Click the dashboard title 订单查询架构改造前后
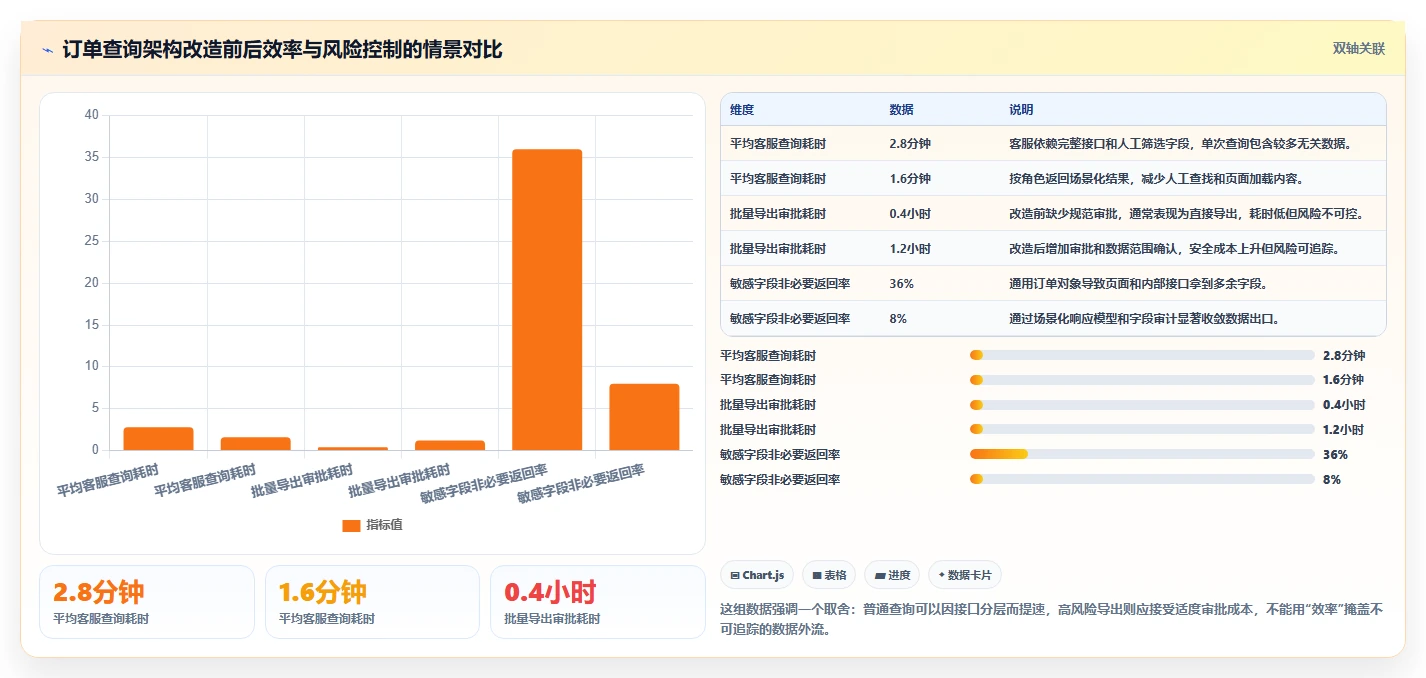Screen dimensions: 1426x678 (x=282, y=50)
